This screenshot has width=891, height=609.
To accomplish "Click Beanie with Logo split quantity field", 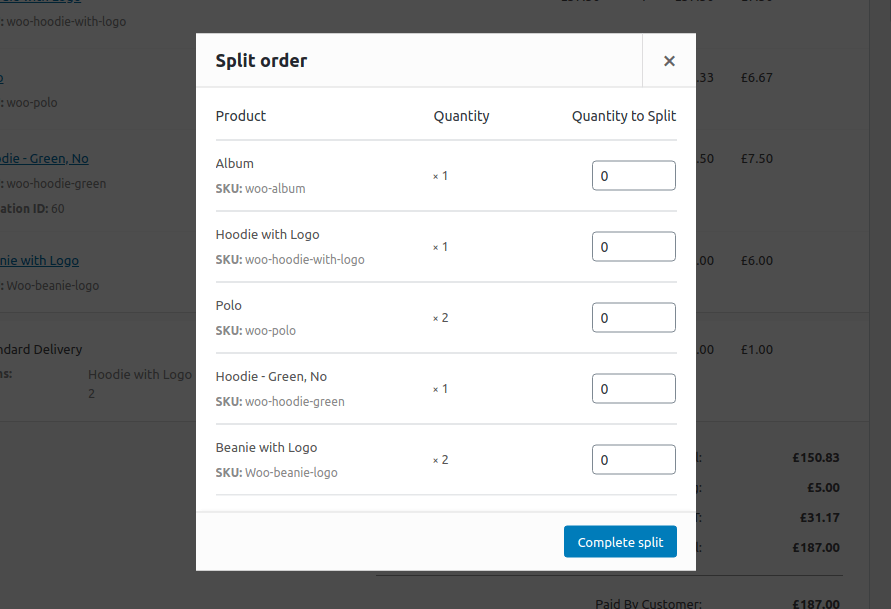I will pos(633,459).
